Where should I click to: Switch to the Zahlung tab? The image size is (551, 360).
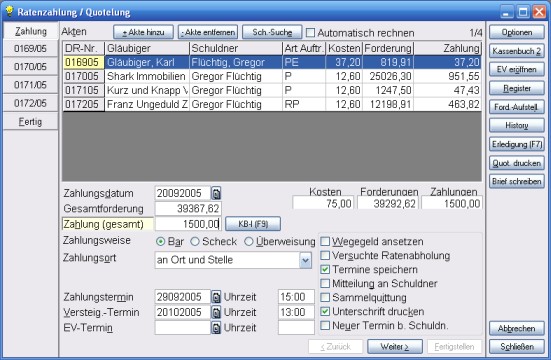31,31
